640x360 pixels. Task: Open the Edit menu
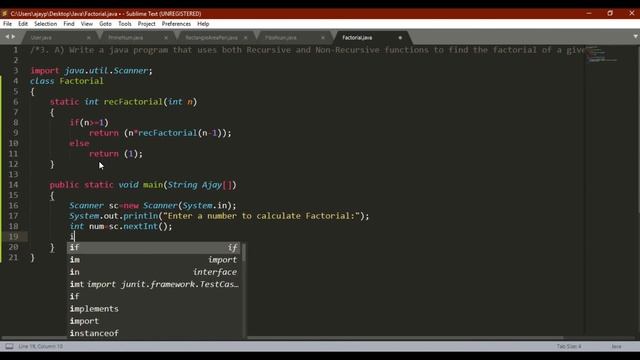pyautogui.click(x=23, y=24)
